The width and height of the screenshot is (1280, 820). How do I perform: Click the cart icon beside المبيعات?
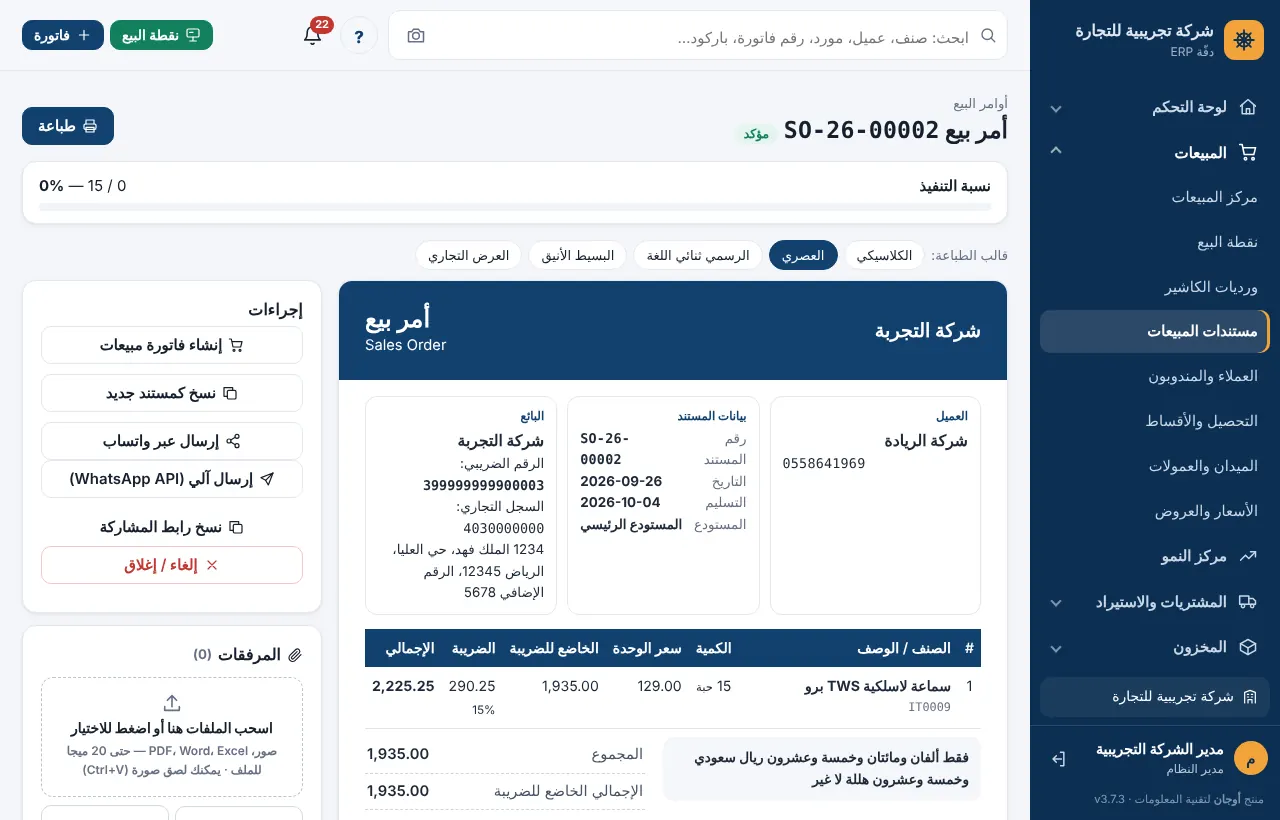1247,153
